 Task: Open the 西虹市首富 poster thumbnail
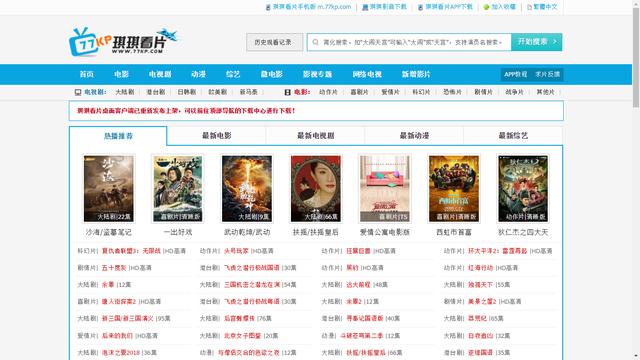[x=454, y=189]
